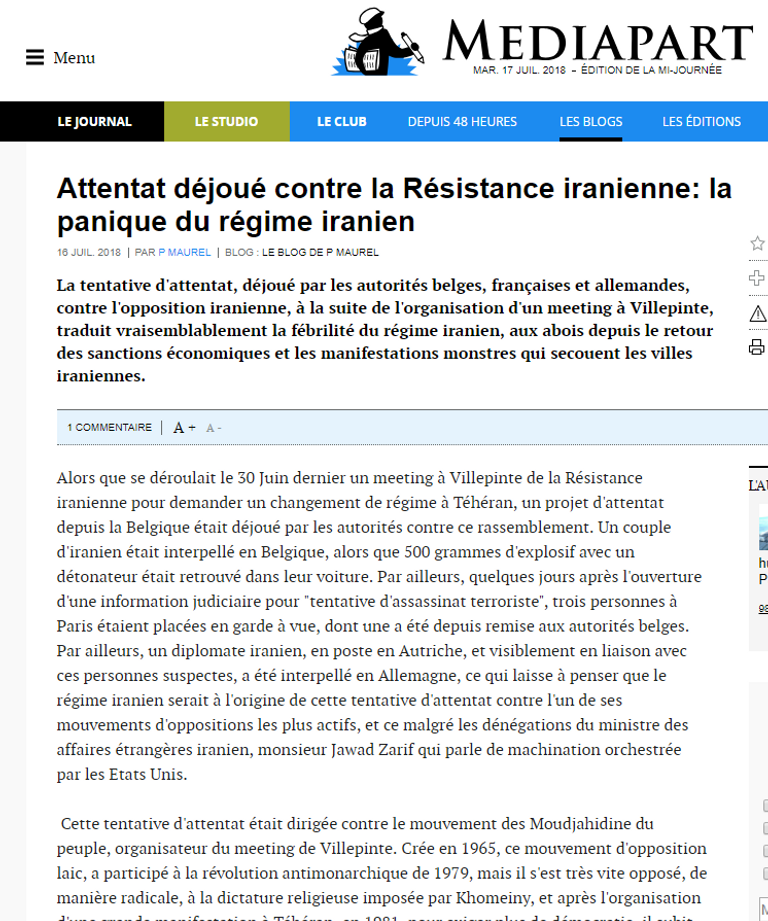This screenshot has width=768, height=921.
Task: Click the MEDIAPART title text
Action: (597, 40)
